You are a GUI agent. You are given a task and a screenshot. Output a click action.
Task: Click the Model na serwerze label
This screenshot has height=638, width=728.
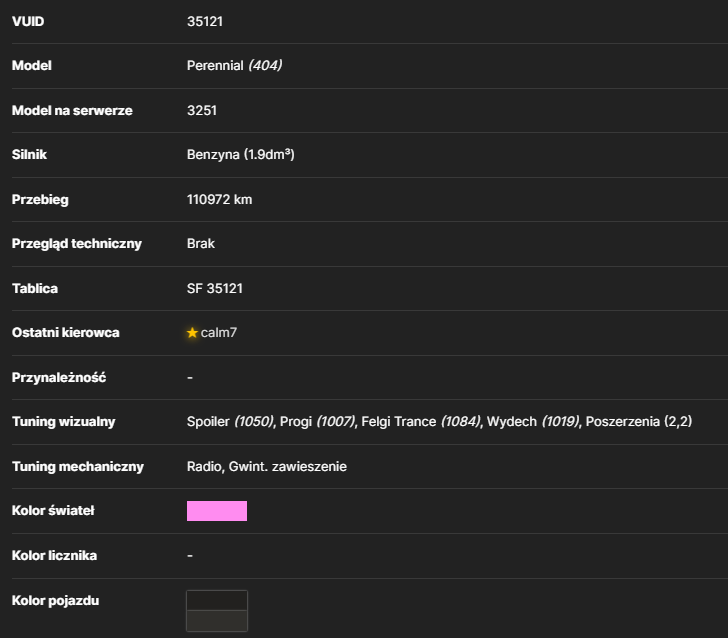pyautogui.click(x=72, y=111)
